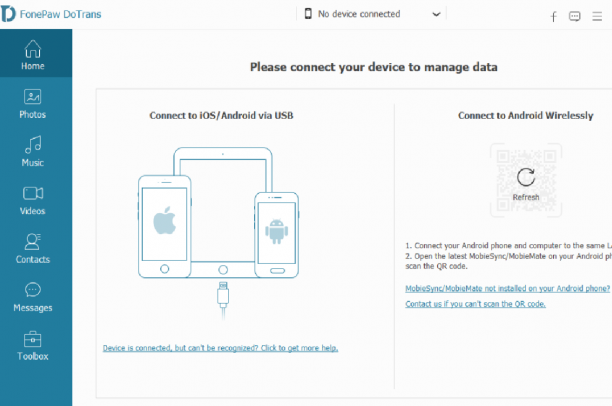Open the Contacts section
This screenshot has height=406, width=612.
(x=33, y=249)
